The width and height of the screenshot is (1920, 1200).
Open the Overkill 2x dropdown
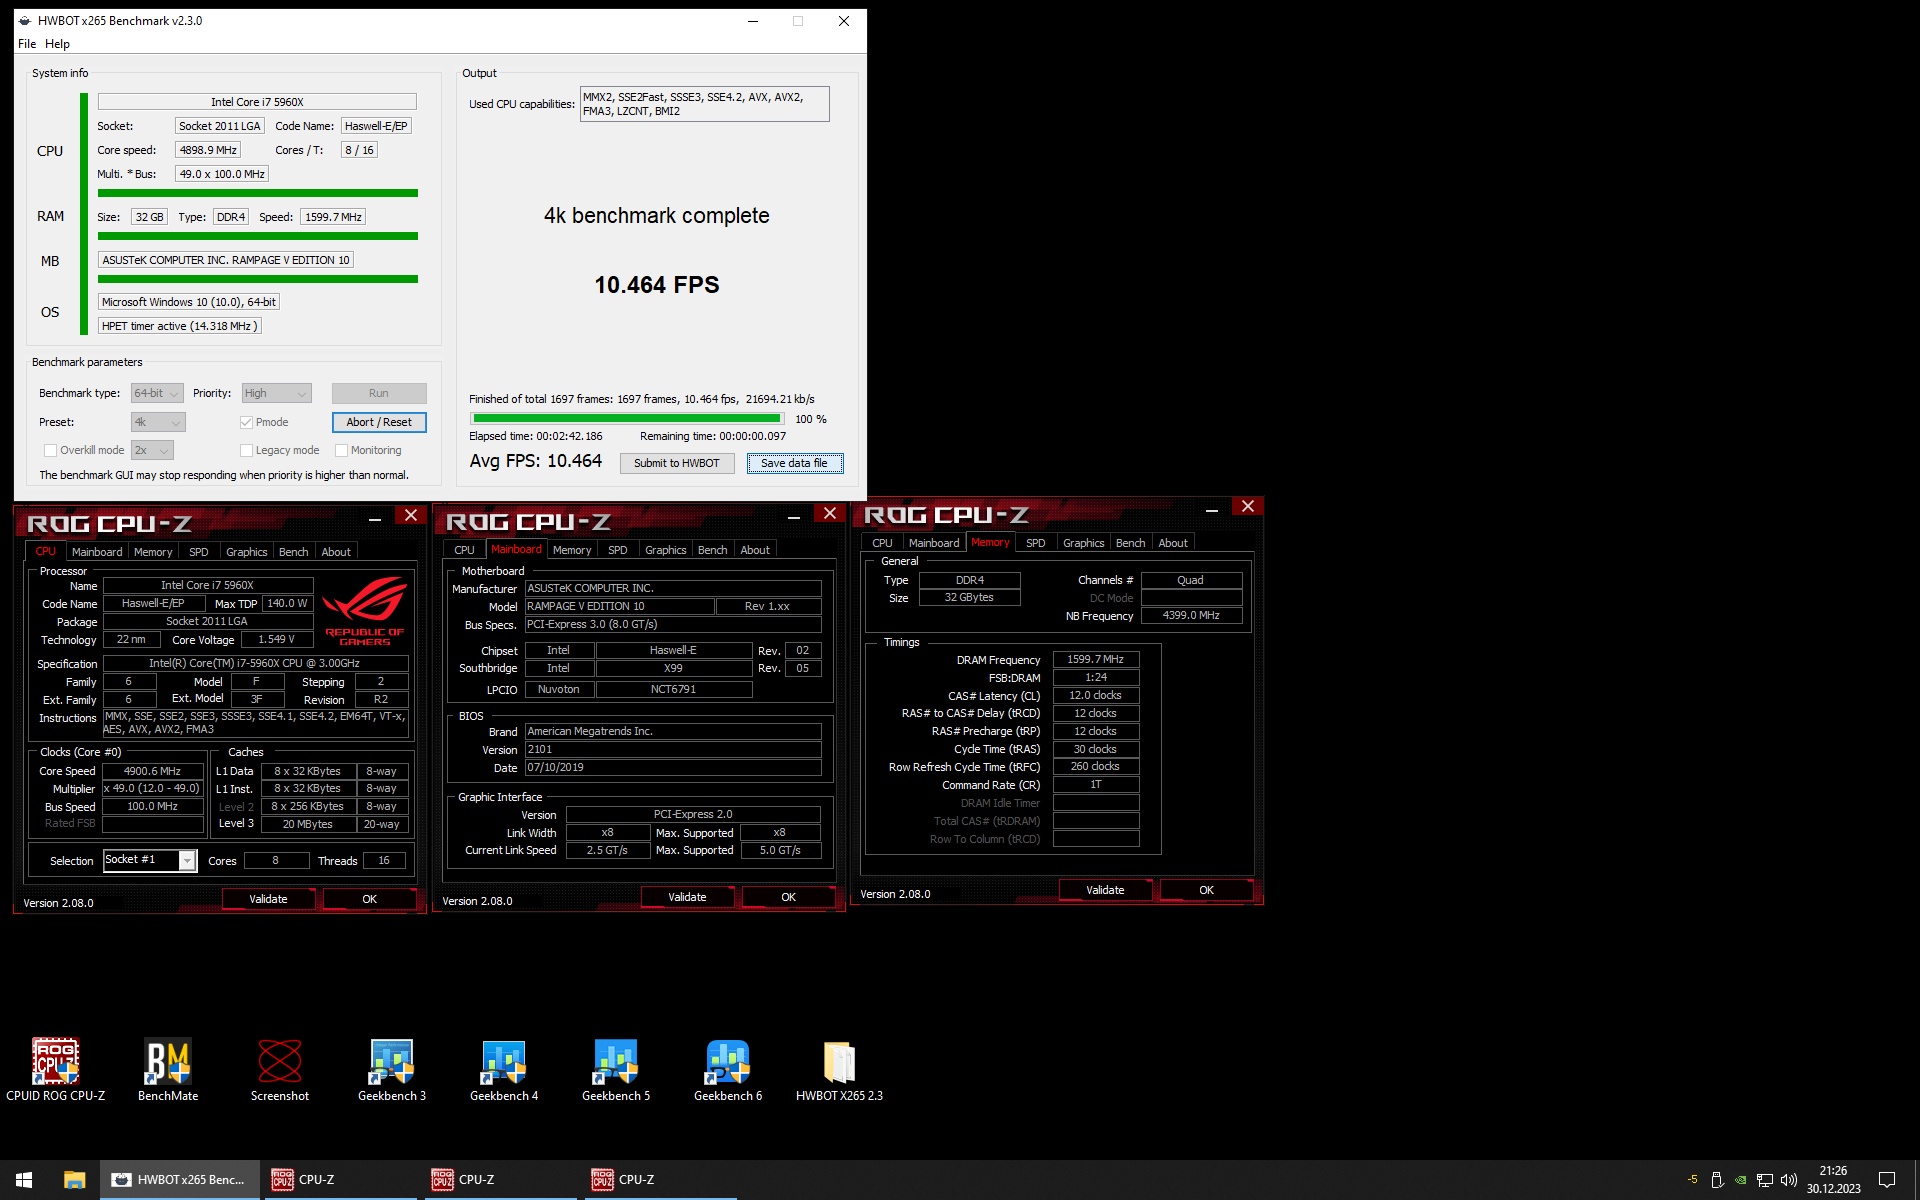(152, 450)
